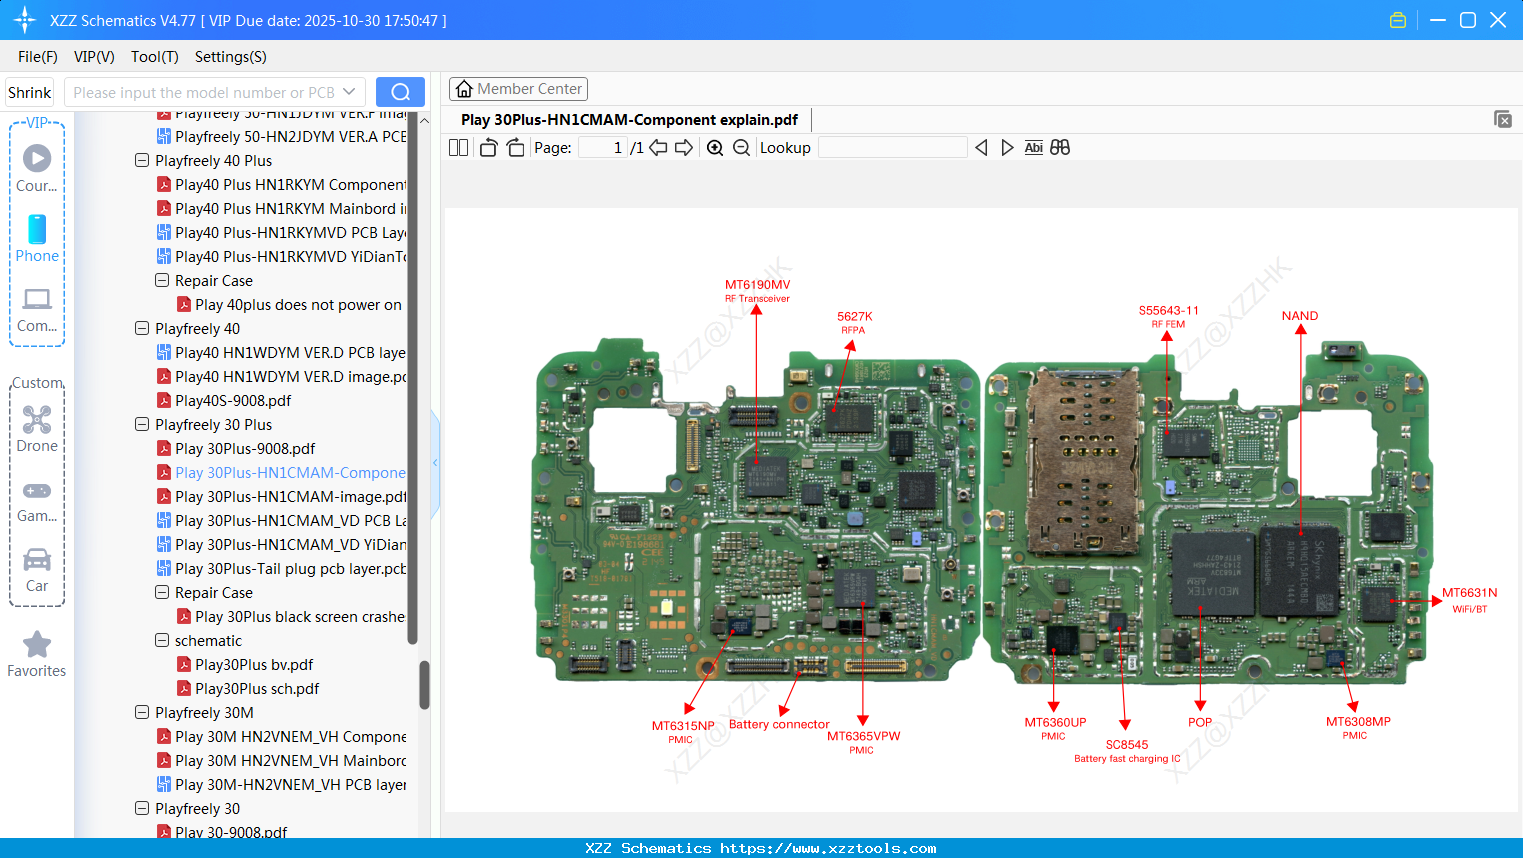The image size is (1523, 858).
Task: Open the Settings(S) menu
Action: [231, 57]
